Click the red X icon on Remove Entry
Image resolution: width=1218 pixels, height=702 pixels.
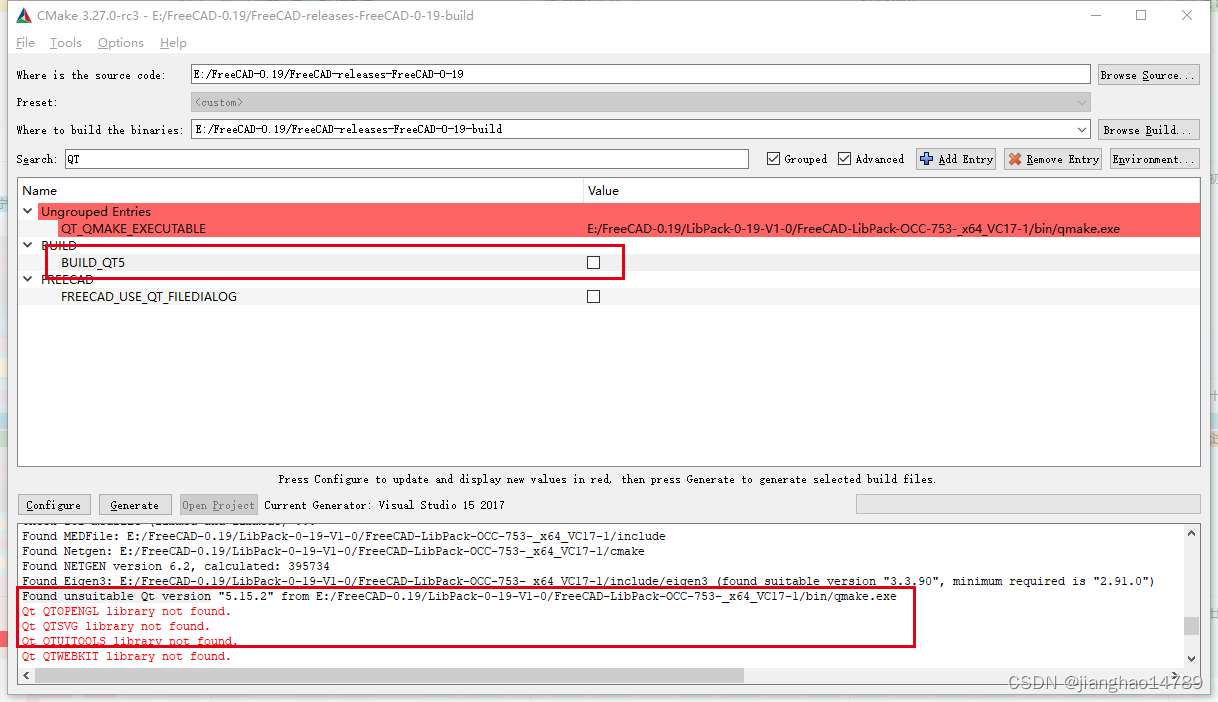(x=1015, y=159)
